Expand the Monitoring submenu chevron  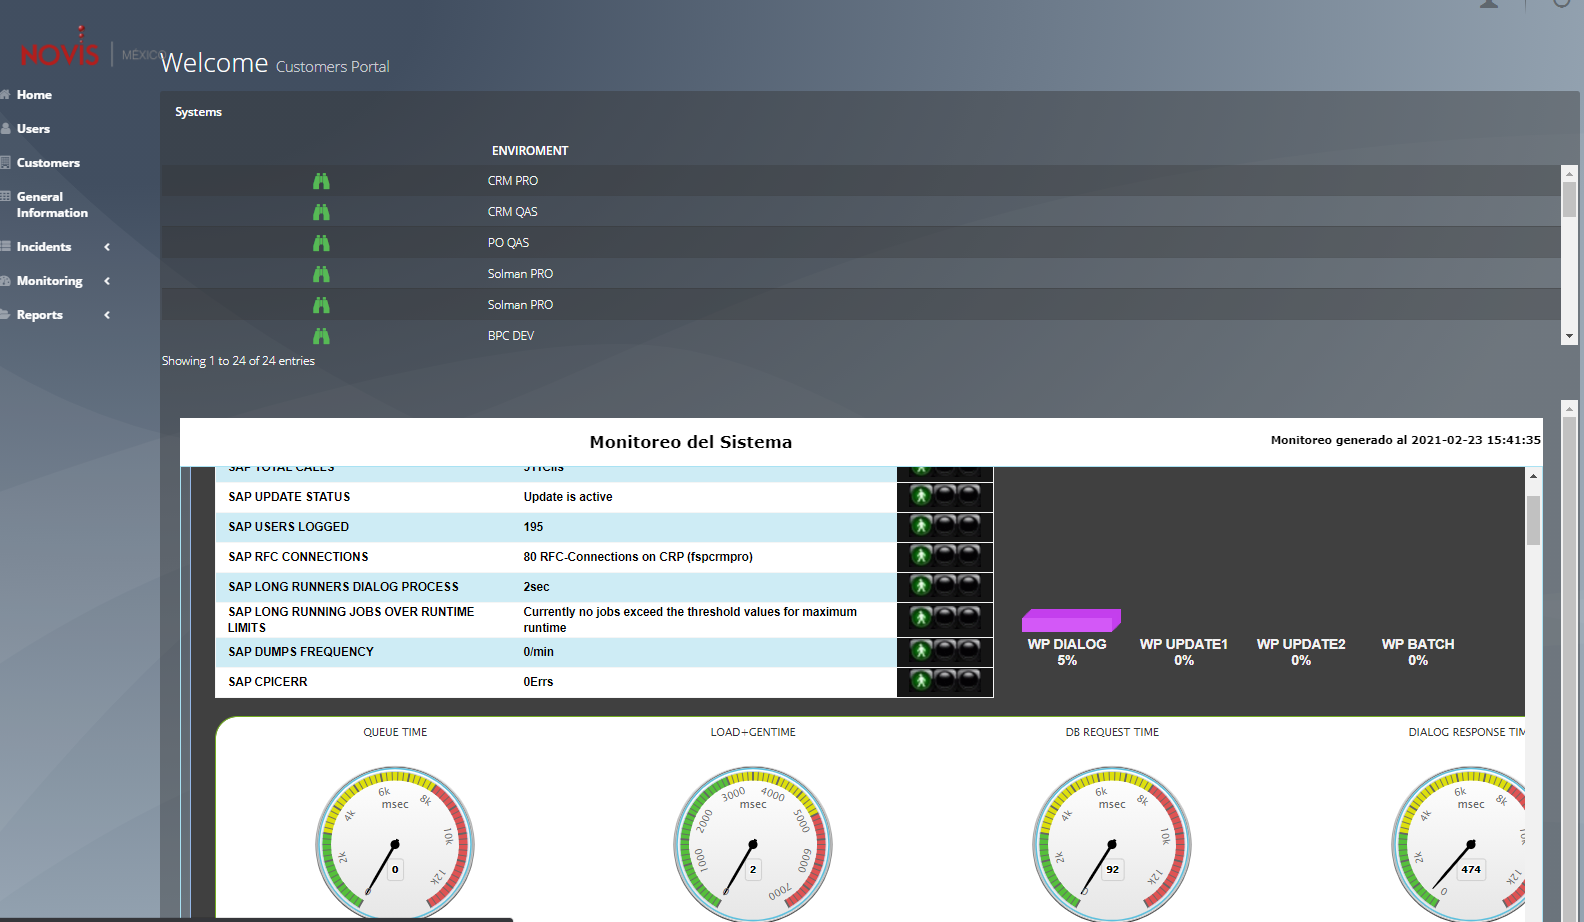pos(107,281)
